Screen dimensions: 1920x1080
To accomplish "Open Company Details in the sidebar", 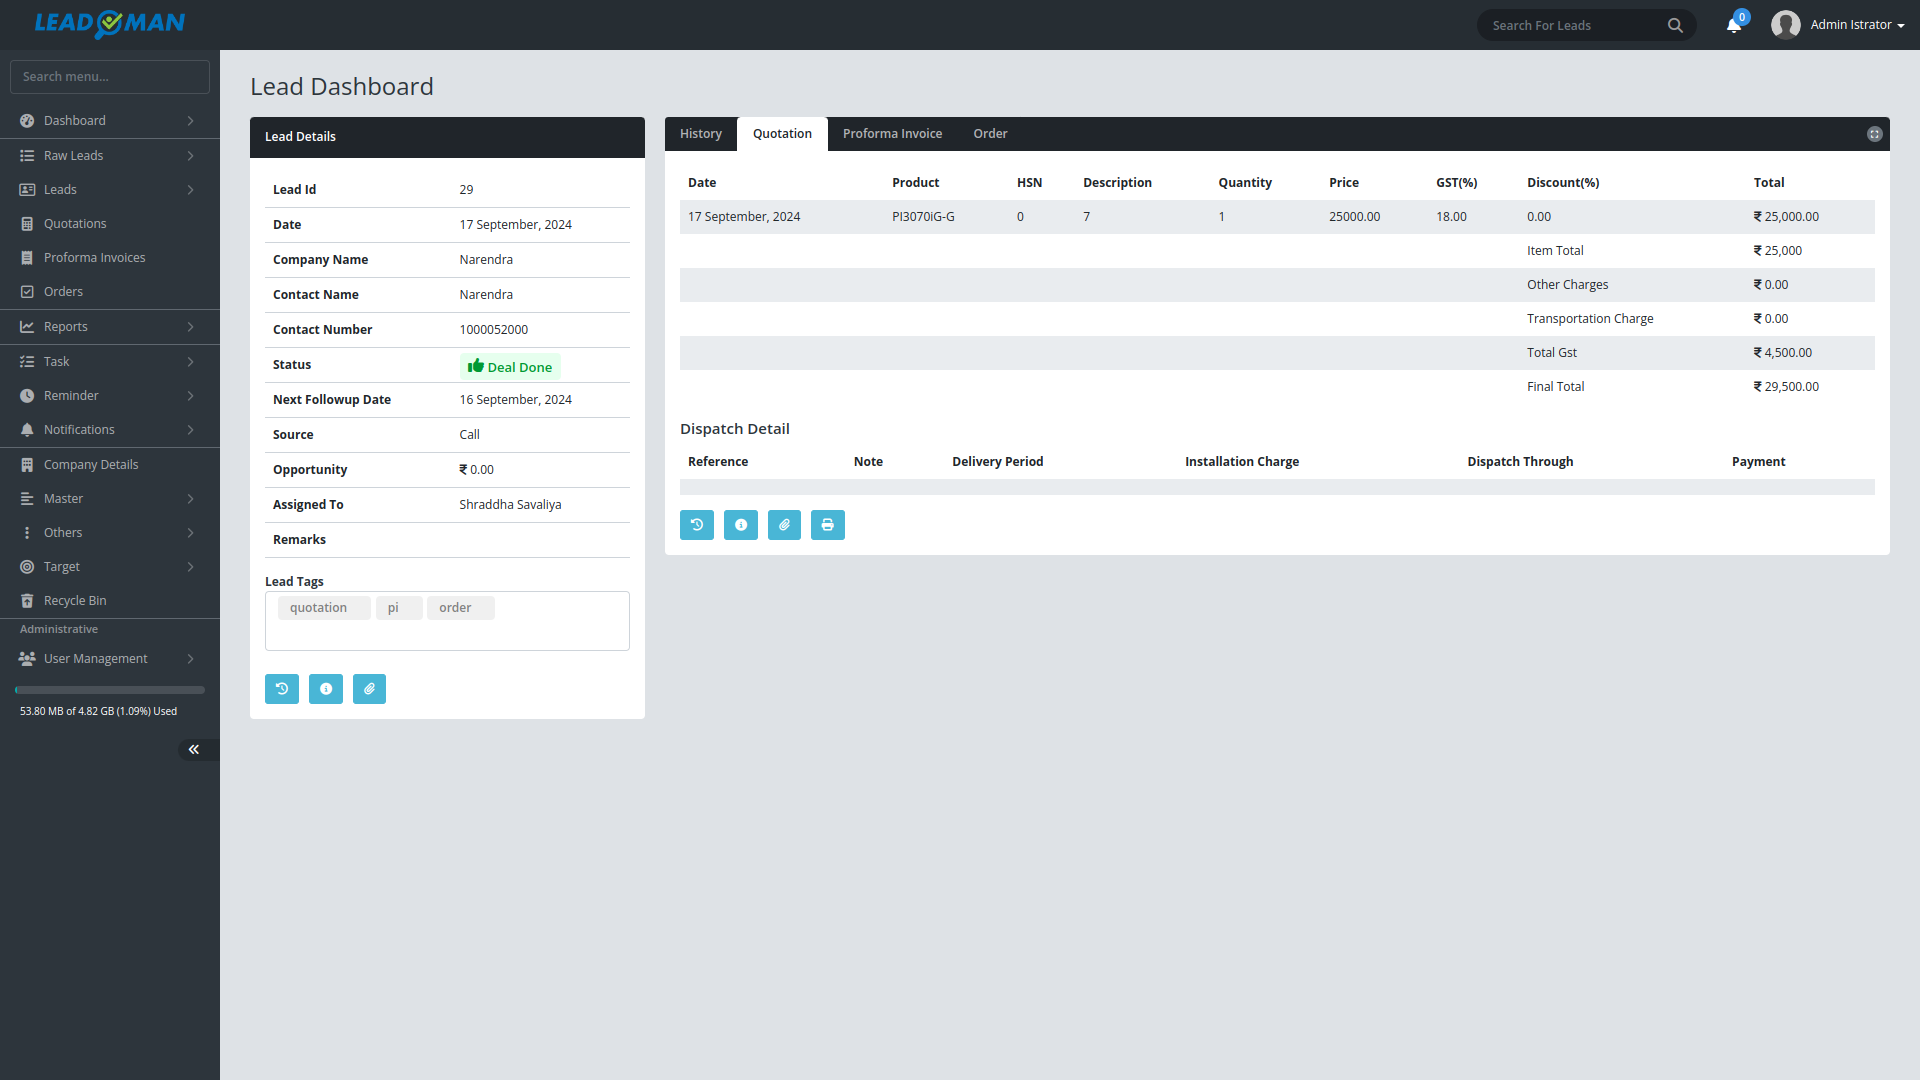I will tap(110, 465).
